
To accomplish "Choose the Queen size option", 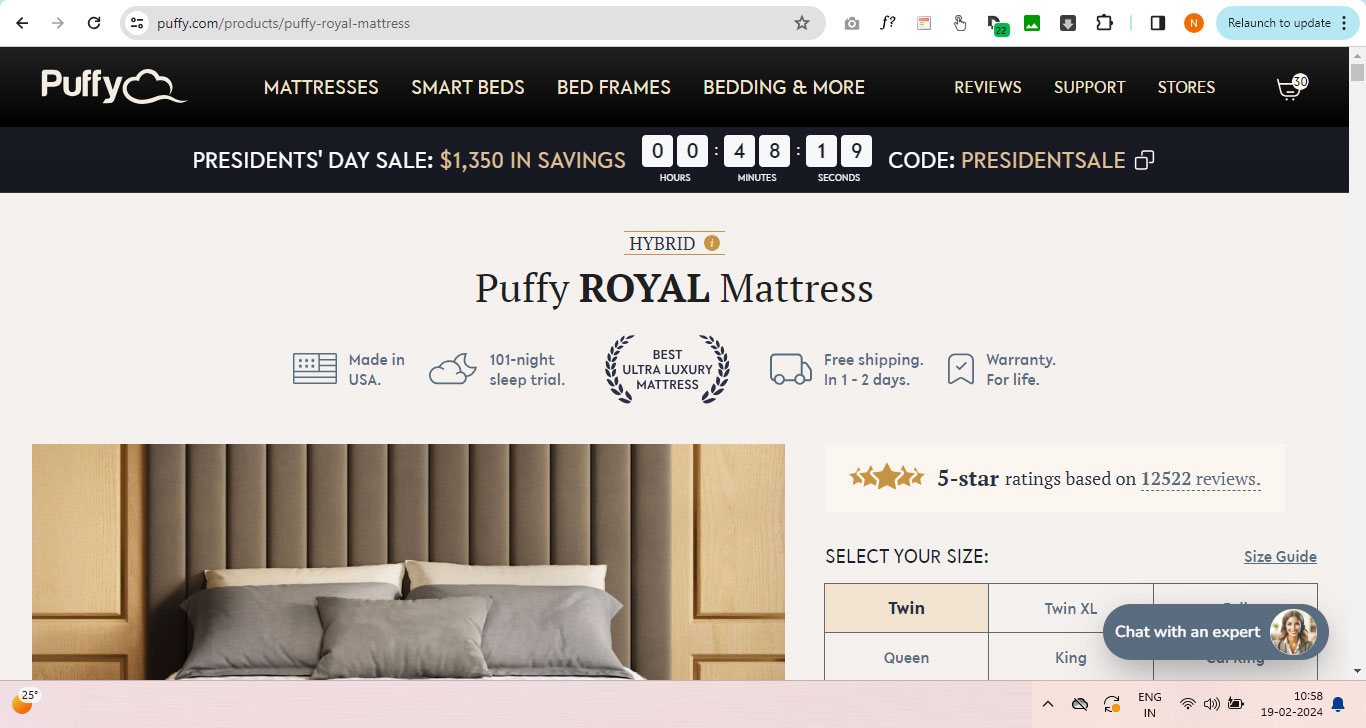I will tap(906, 658).
